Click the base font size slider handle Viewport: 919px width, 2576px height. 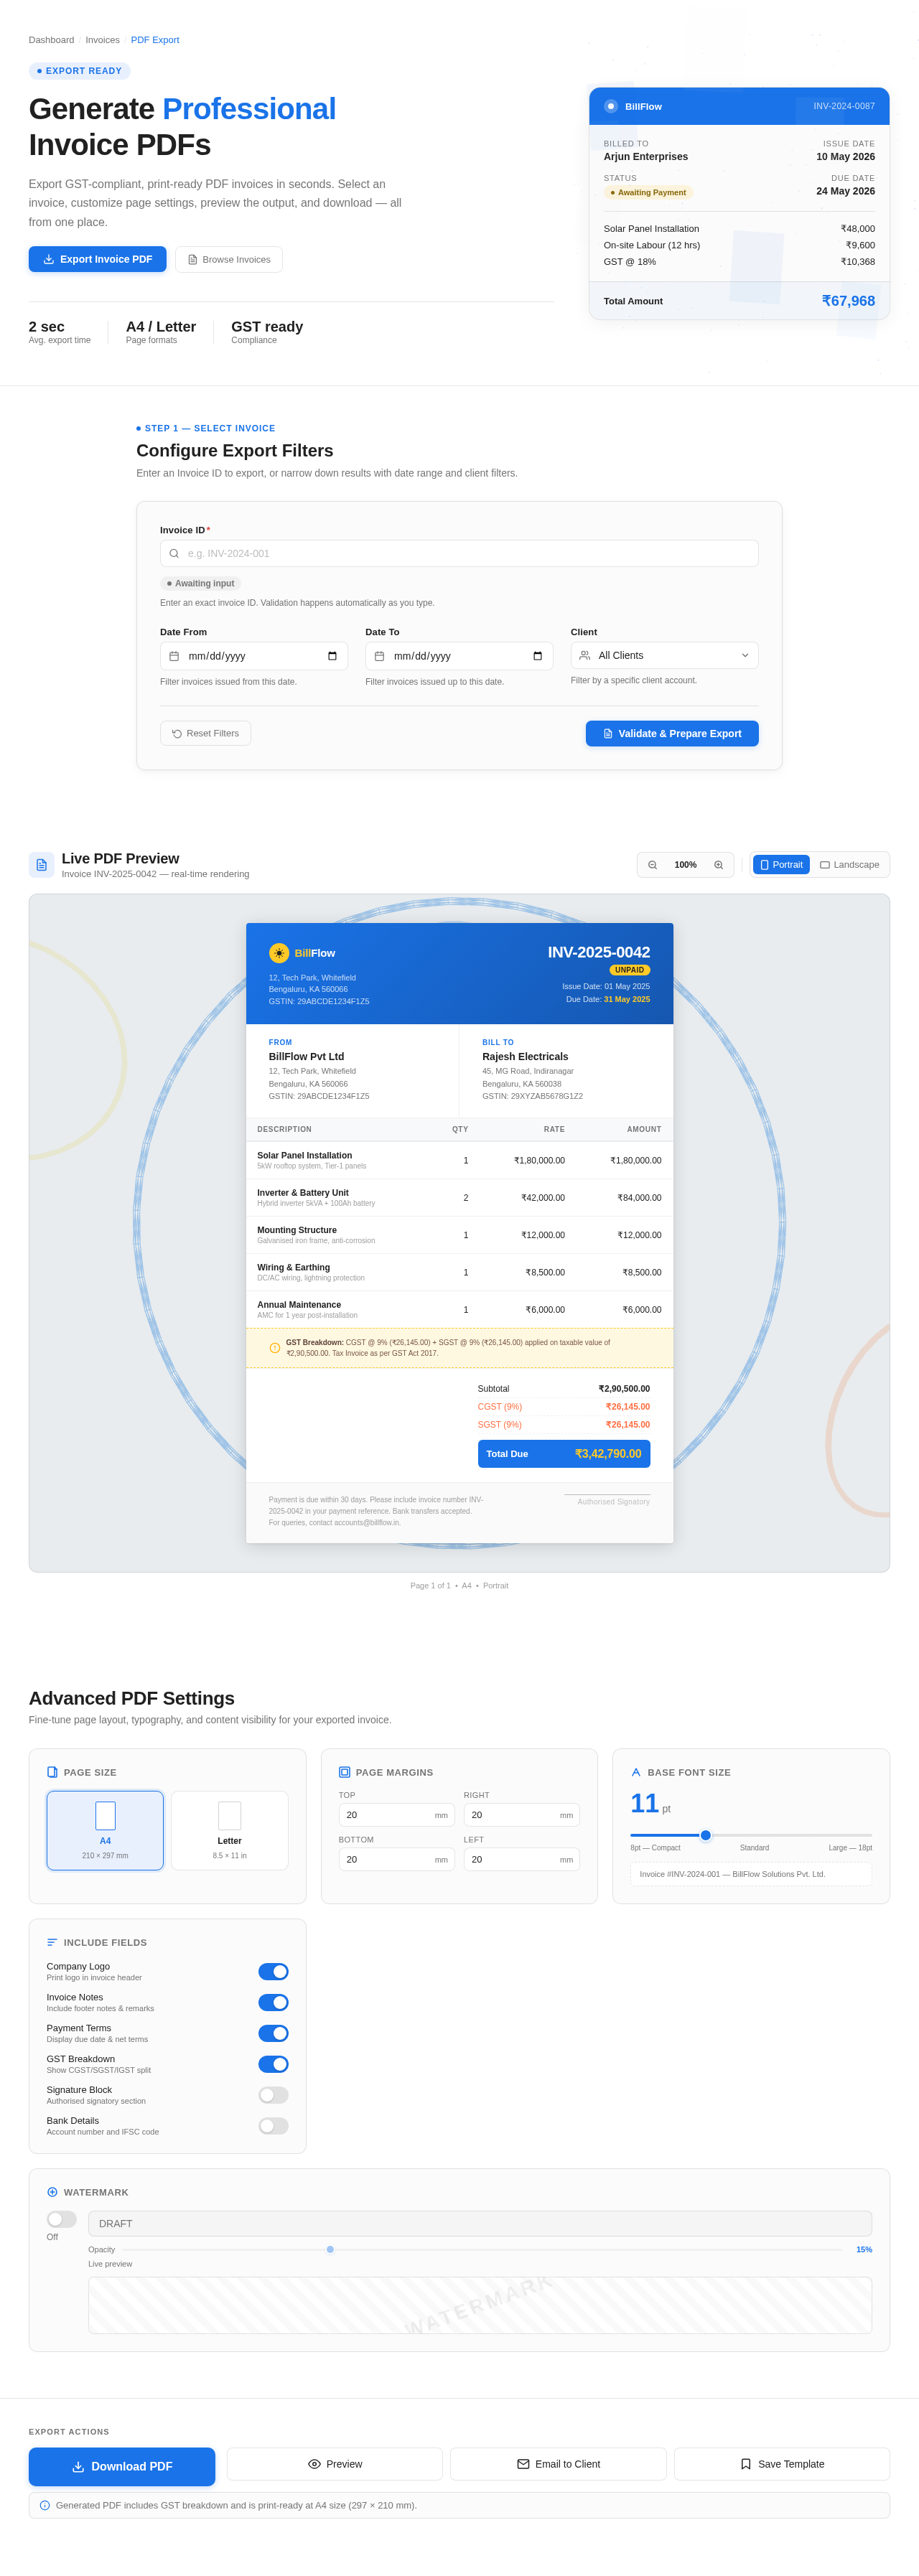pyautogui.click(x=705, y=1835)
